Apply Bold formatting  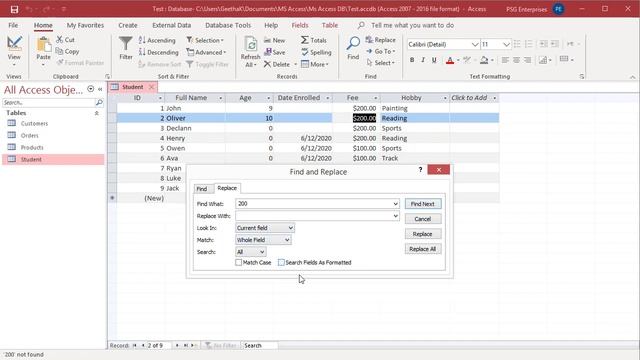click(x=412, y=60)
